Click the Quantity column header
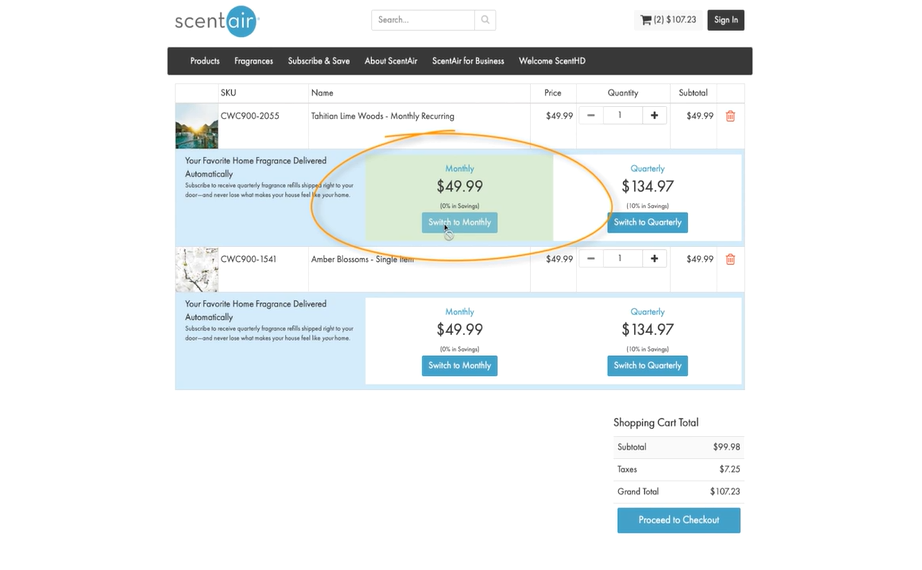 tap(623, 93)
